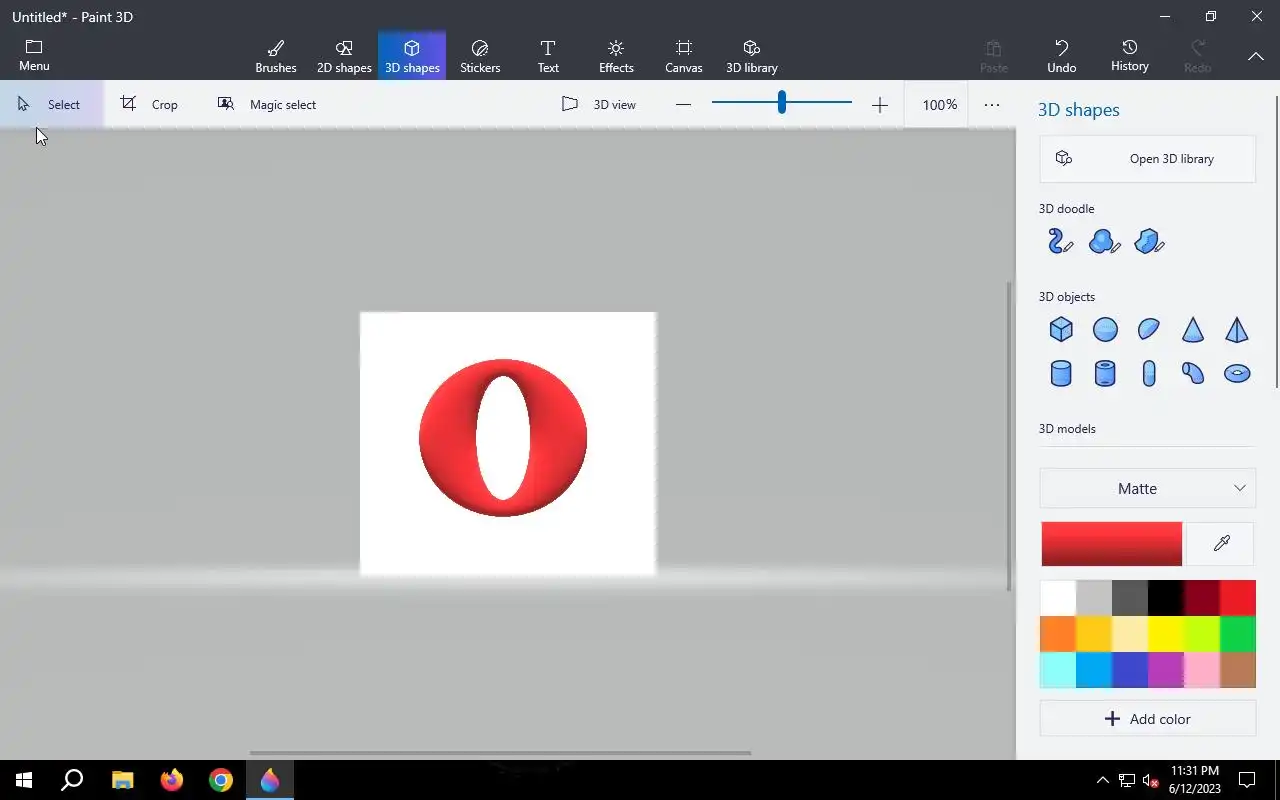Viewport: 1280px width, 800px height.
Task: Select the Pyramid 3D object
Action: point(1237,329)
